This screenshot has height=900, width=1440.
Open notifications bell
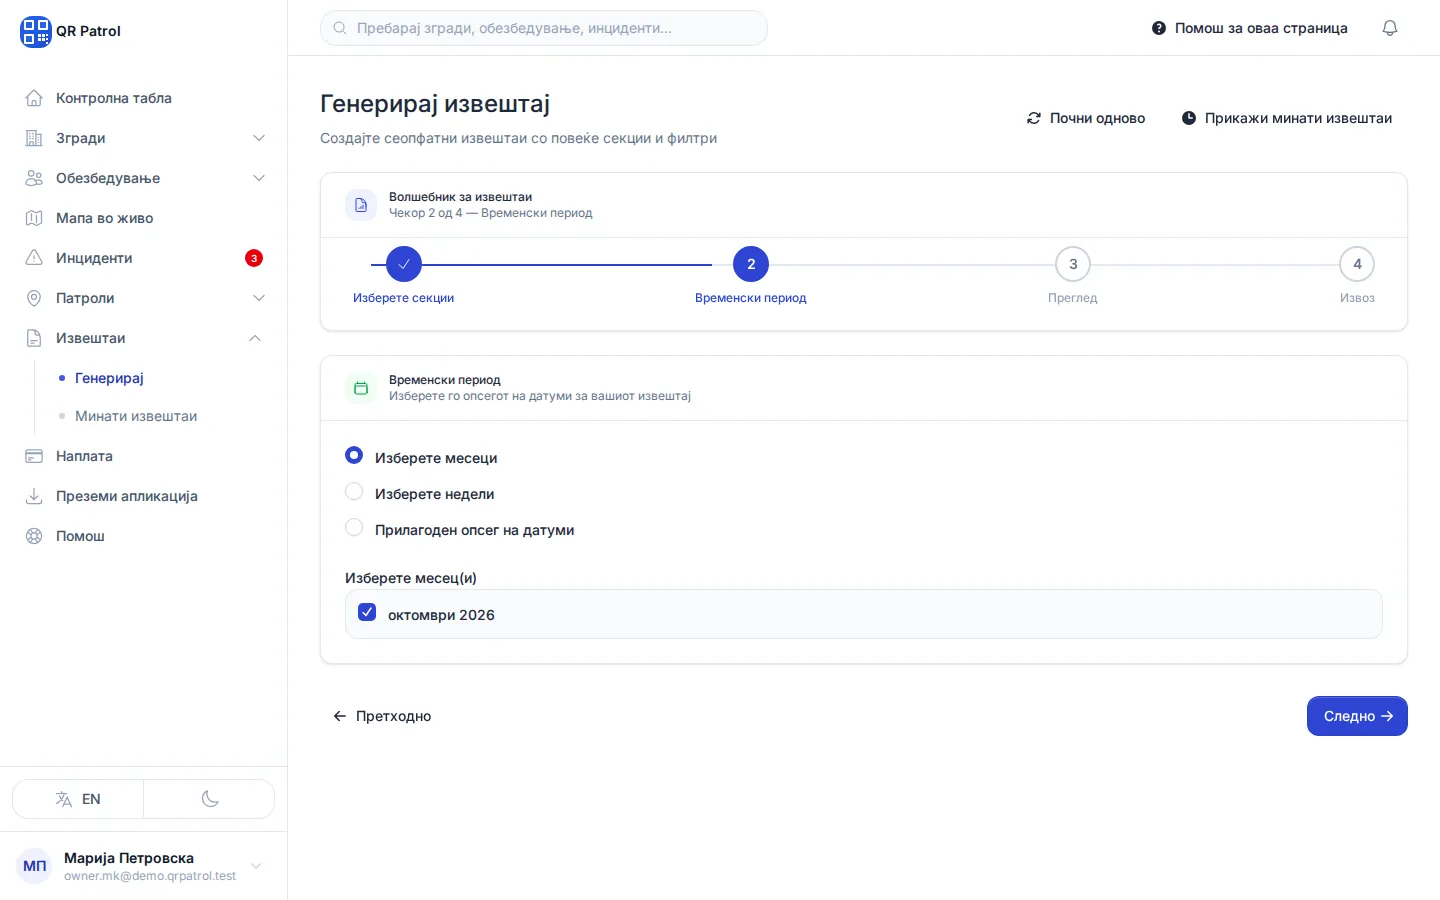(x=1390, y=28)
